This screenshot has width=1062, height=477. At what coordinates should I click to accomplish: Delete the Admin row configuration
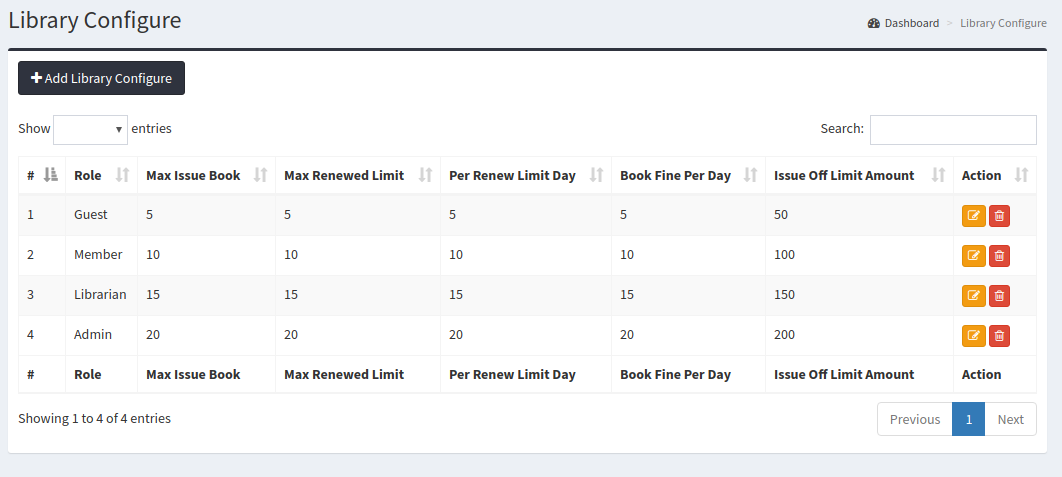coord(999,336)
